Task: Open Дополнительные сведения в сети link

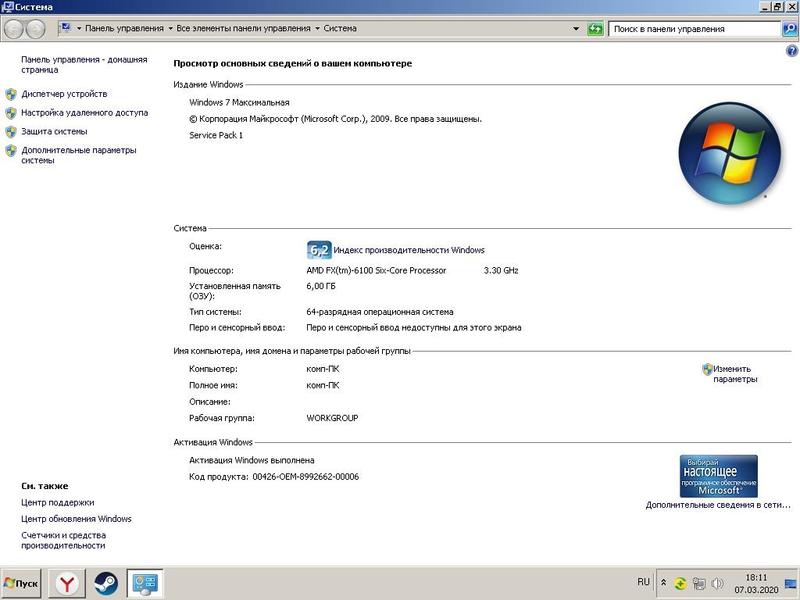Action: click(718, 505)
